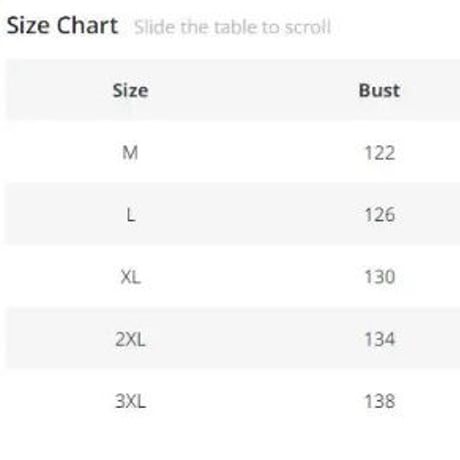Click the 2XL size cell
The height and width of the screenshot is (460, 460).
[x=130, y=340]
